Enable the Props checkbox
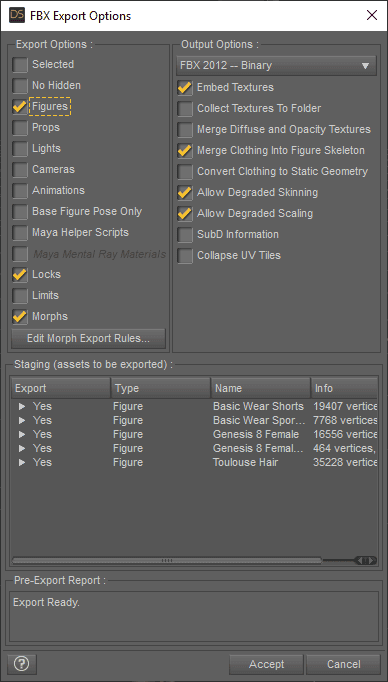The height and width of the screenshot is (682, 388). point(20,128)
